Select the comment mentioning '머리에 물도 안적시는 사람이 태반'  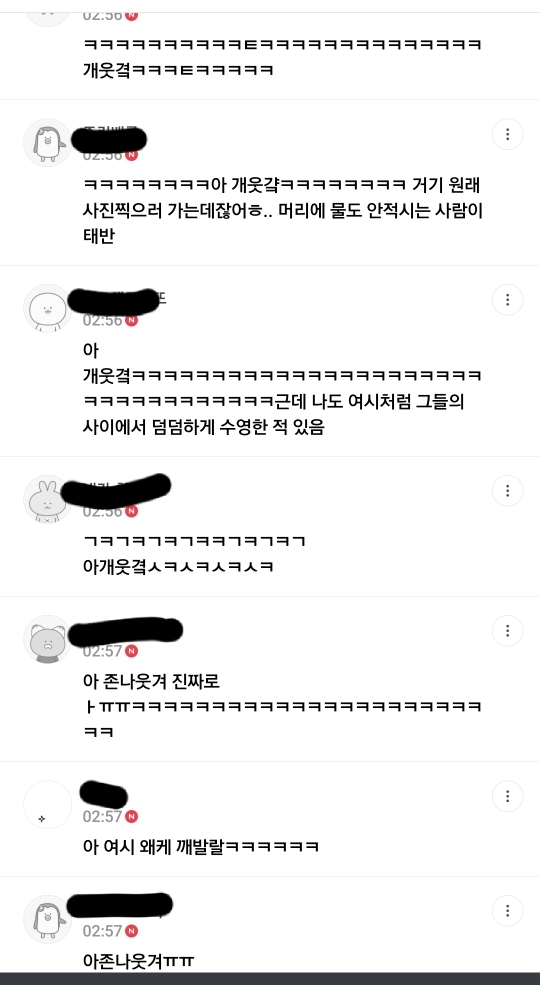[283, 211]
